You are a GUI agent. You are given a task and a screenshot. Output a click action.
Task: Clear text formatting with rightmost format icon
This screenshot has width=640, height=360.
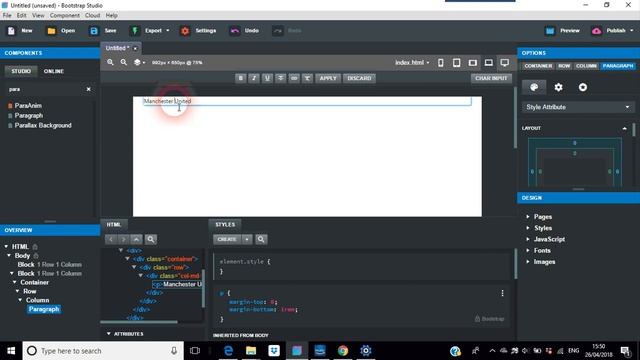click(307, 78)
